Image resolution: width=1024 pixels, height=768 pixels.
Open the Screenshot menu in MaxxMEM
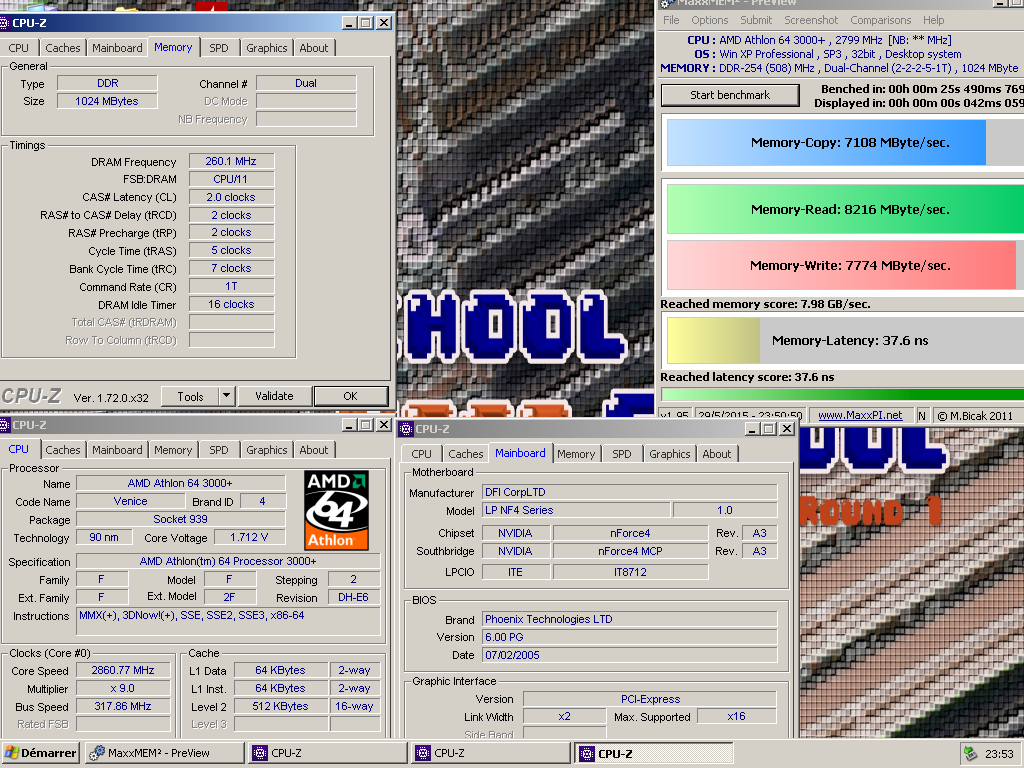(x=811, y=20)
